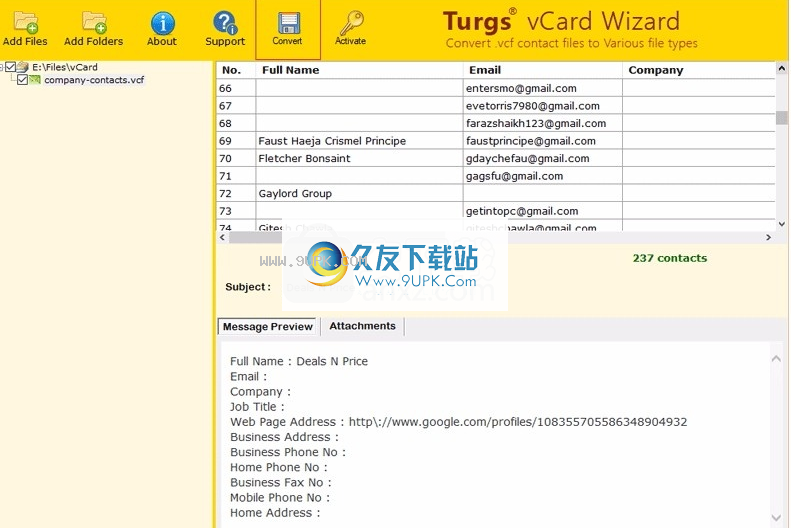Image resolution: width=791 pixels, height=528 pixels.
Task: Select the gagsfu@gmail.com row
Action: (x=496, y=176)
